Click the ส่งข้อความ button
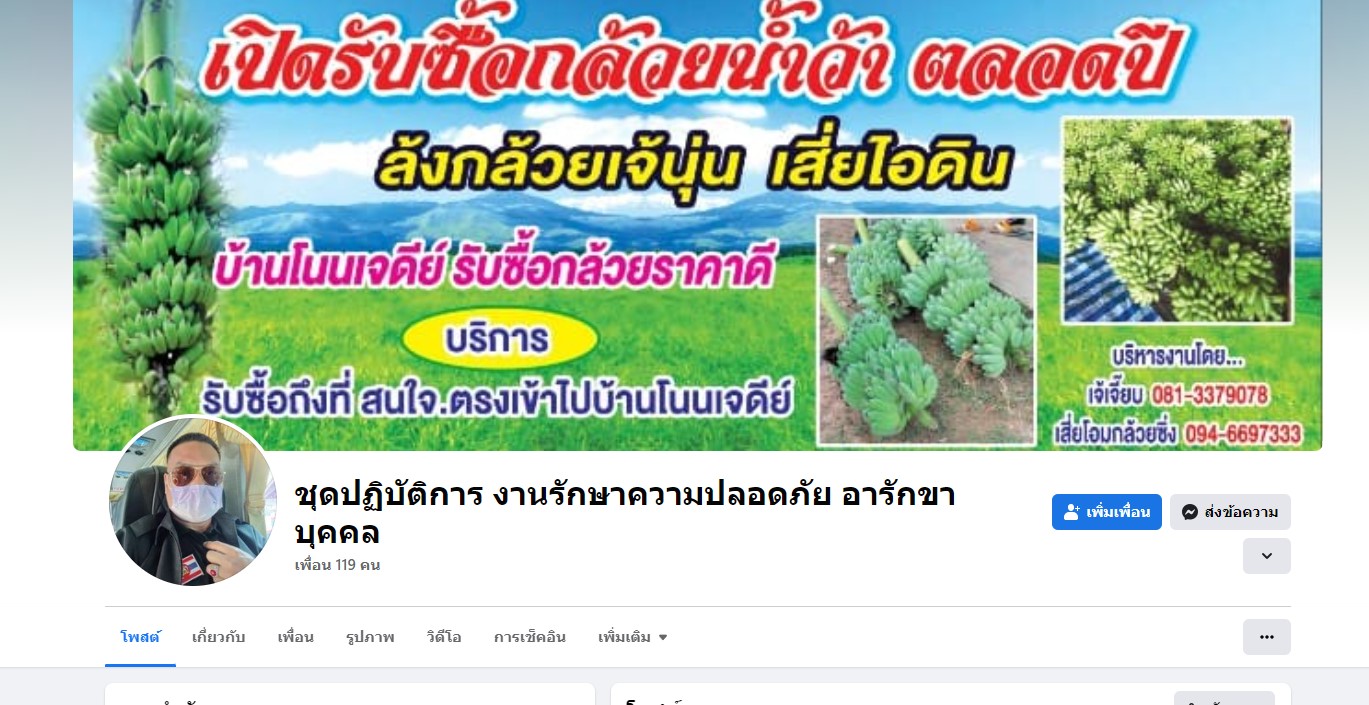Screen dimensions: 1369x705 [x=1230, y=512]
